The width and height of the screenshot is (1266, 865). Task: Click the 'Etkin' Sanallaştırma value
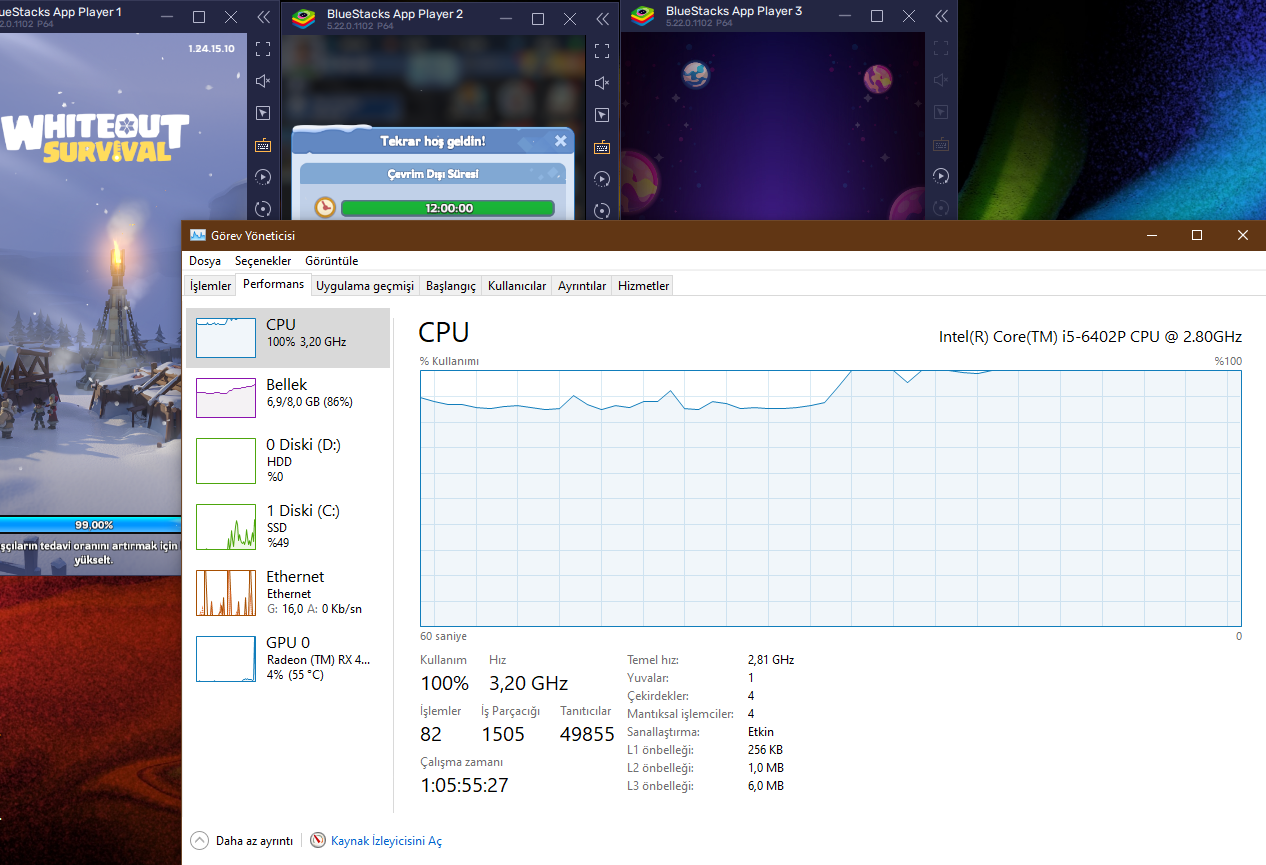pyautogui.click(x=761, y=732)
